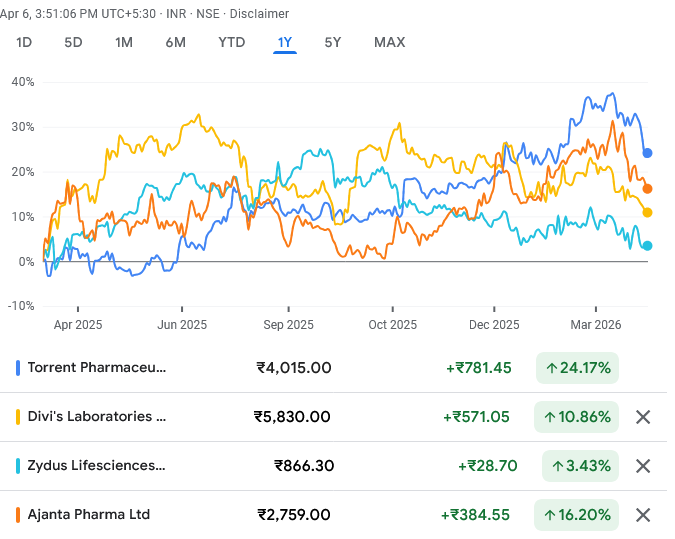Click the blue Torrent line endpoint dot
Screen dimensions: 675x539
[647, 153]
